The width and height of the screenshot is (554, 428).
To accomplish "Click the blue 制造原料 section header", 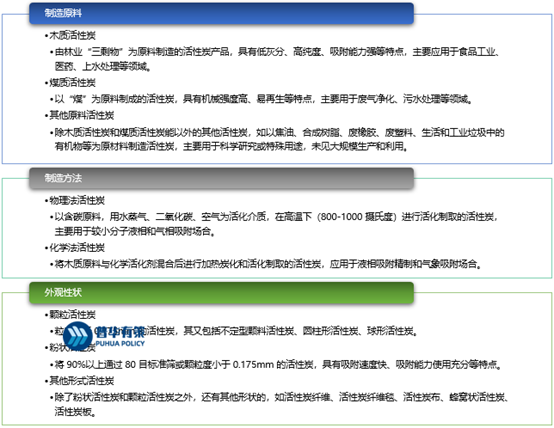I will (221, 13).
